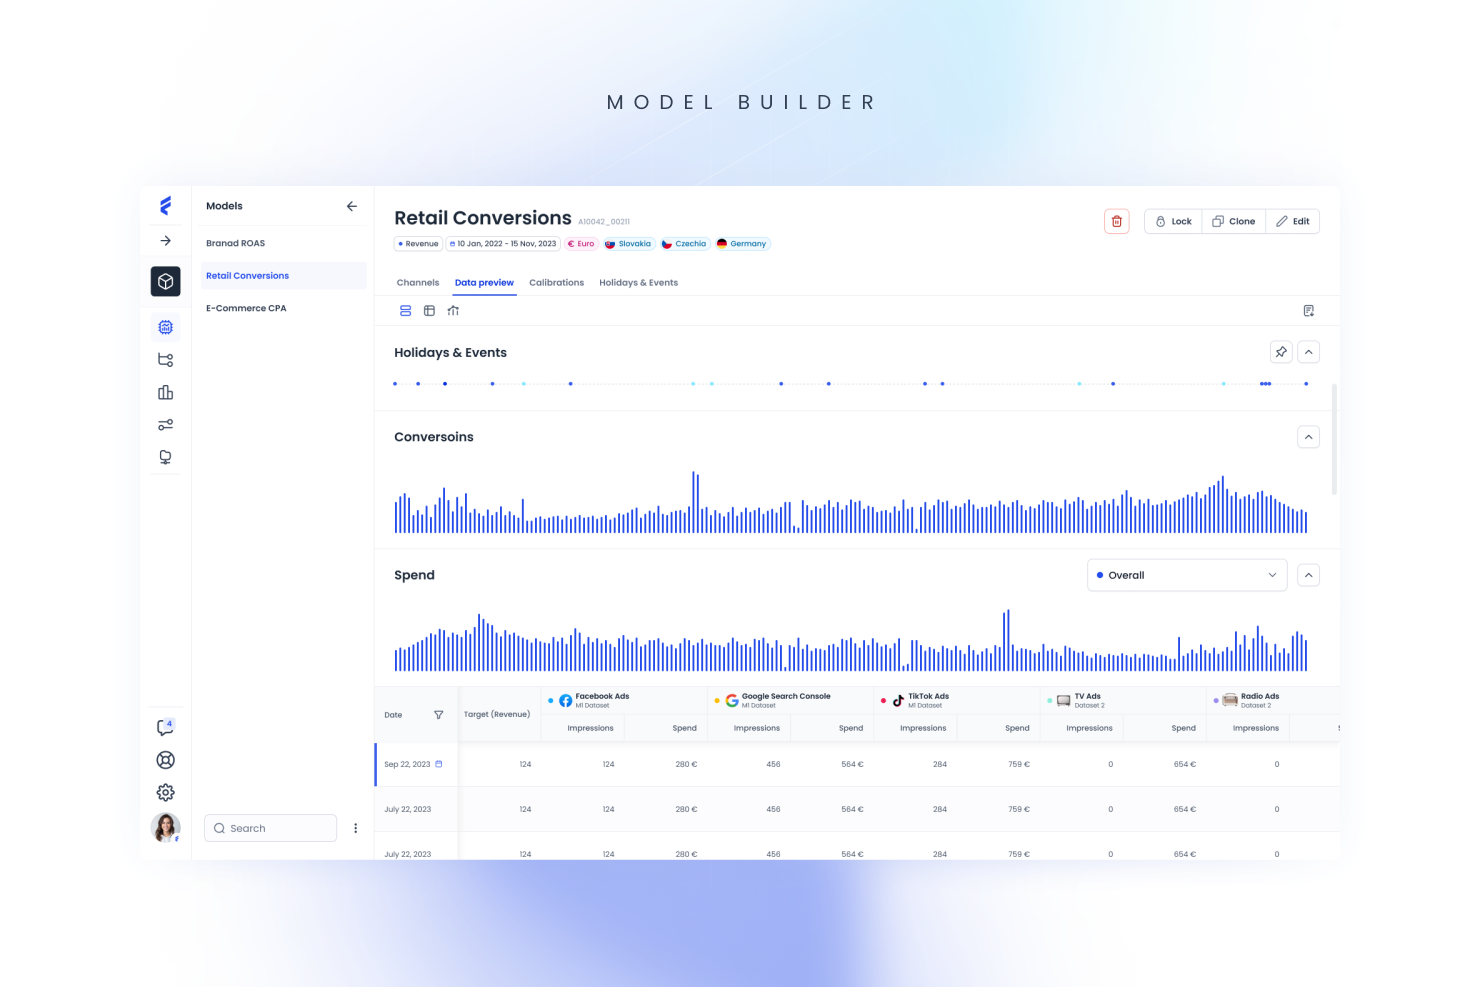Switch to chart view icon
Screen dimensions: 1480x987
[453, 311]
